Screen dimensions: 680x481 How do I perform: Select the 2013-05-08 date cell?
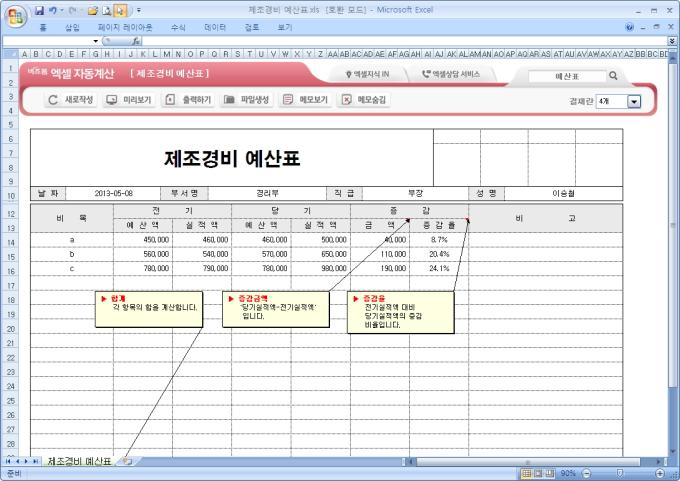(x=114, y=193)
